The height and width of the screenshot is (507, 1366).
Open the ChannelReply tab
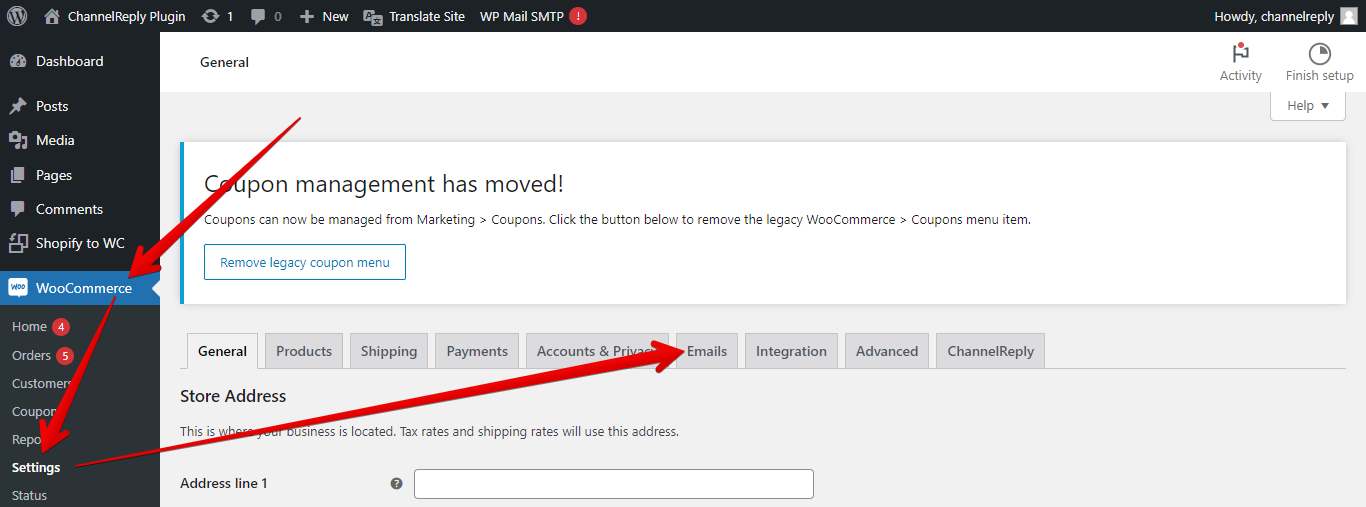(991, 351)
